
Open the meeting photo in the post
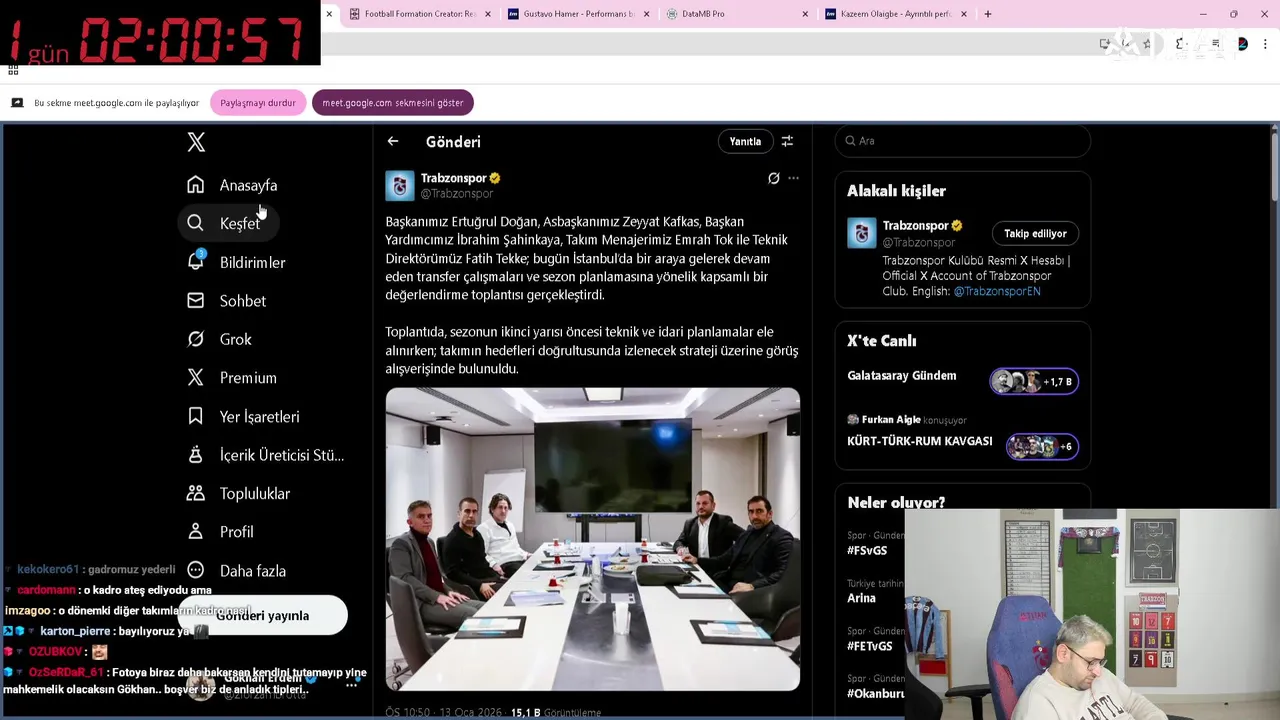[x=593, y=539]
